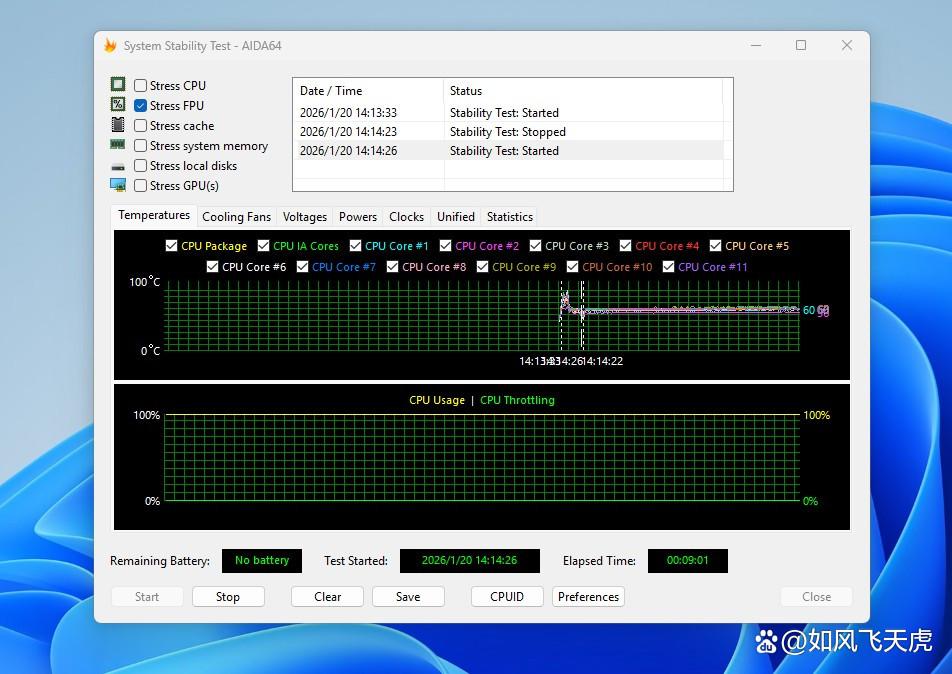
Task: Click the No battery status field
Action: coord(262,560)
